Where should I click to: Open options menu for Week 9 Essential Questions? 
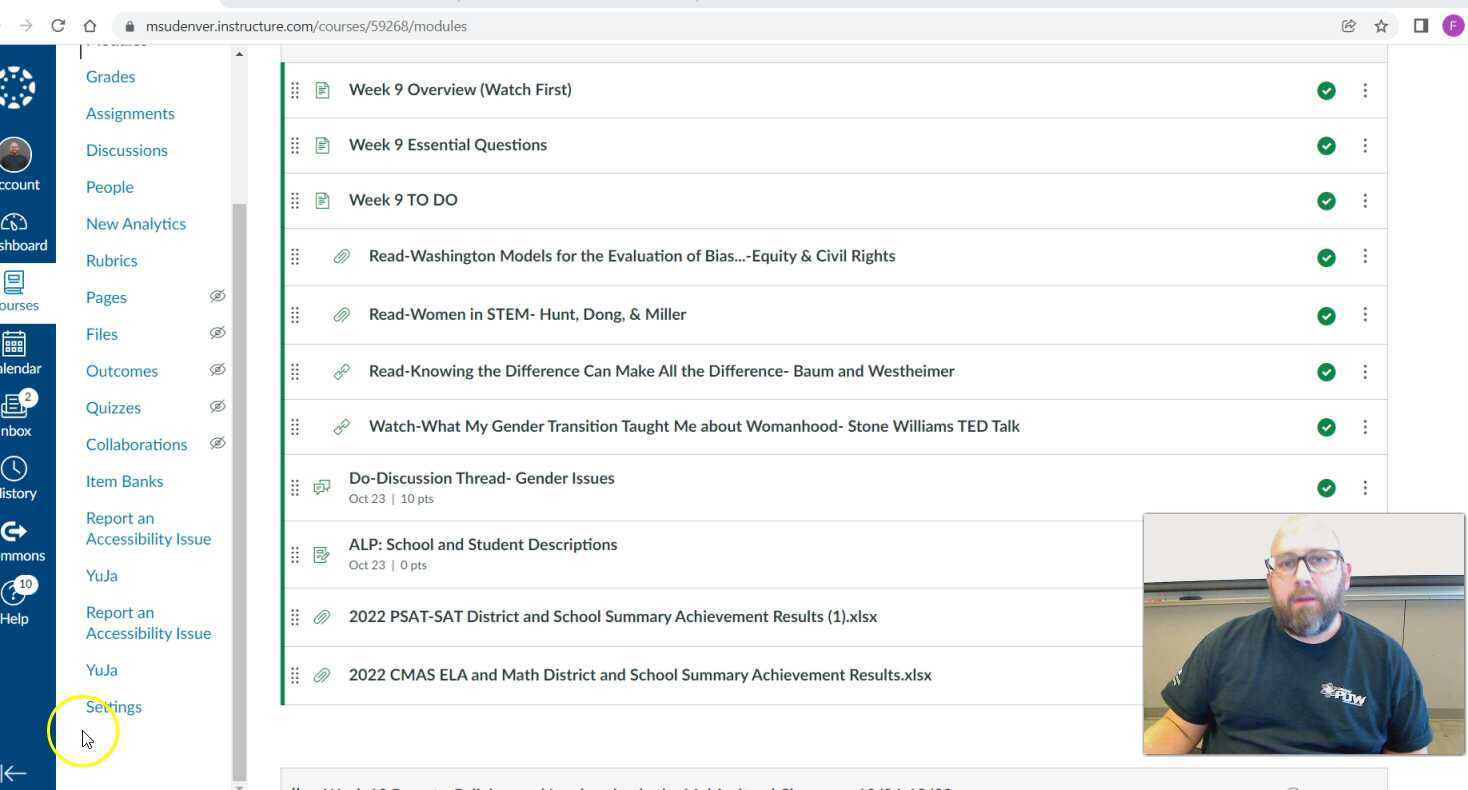click(x=1365, y=145)
